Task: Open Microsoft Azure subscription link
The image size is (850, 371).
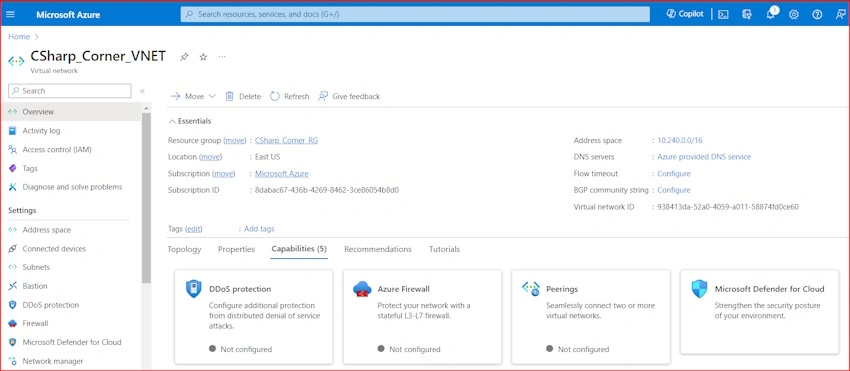Action: [x=282, y=174]
